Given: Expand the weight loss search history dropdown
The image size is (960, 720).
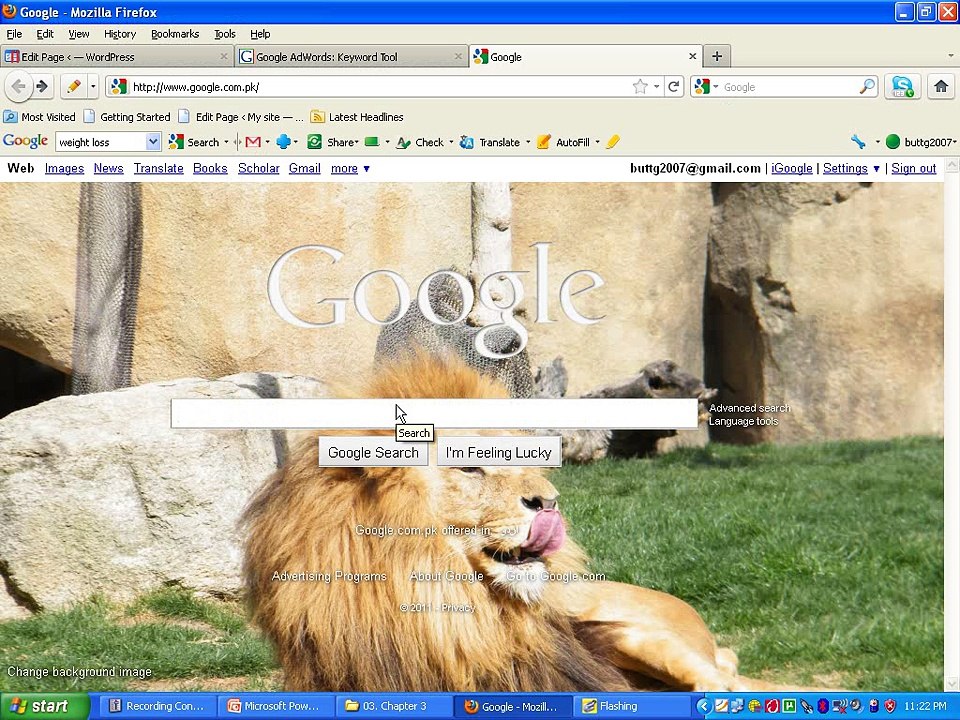Looking at the screenshot, I should point(153,142).
